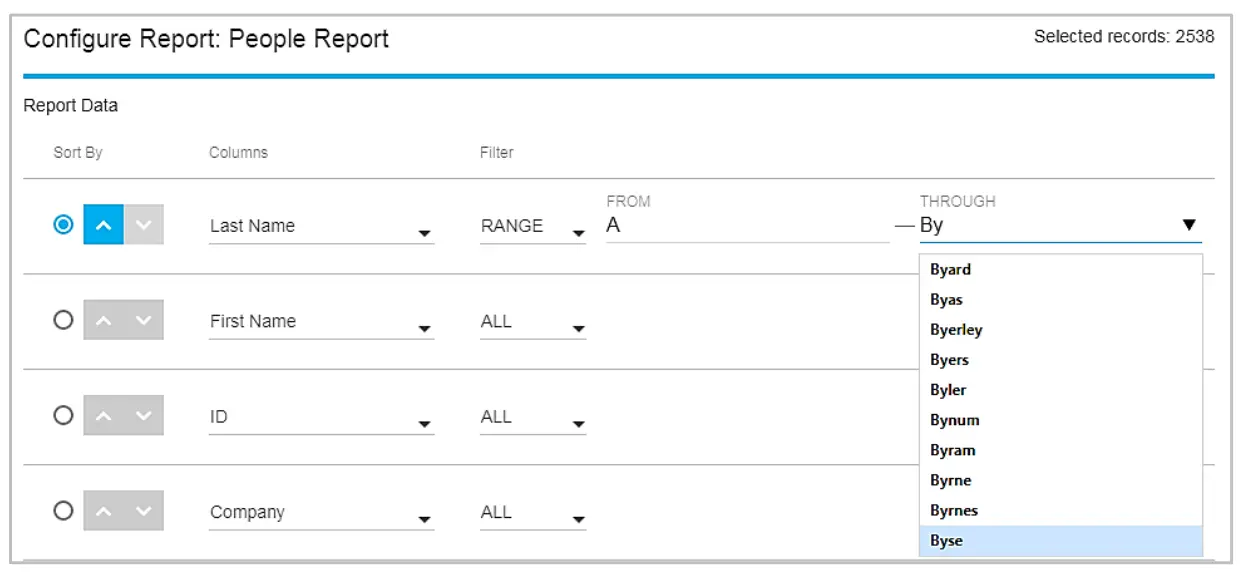The height and width of the screenshot is (572, 1242).
Task: Select Byrne in the dropdown list
Action: coord(1061,480)
